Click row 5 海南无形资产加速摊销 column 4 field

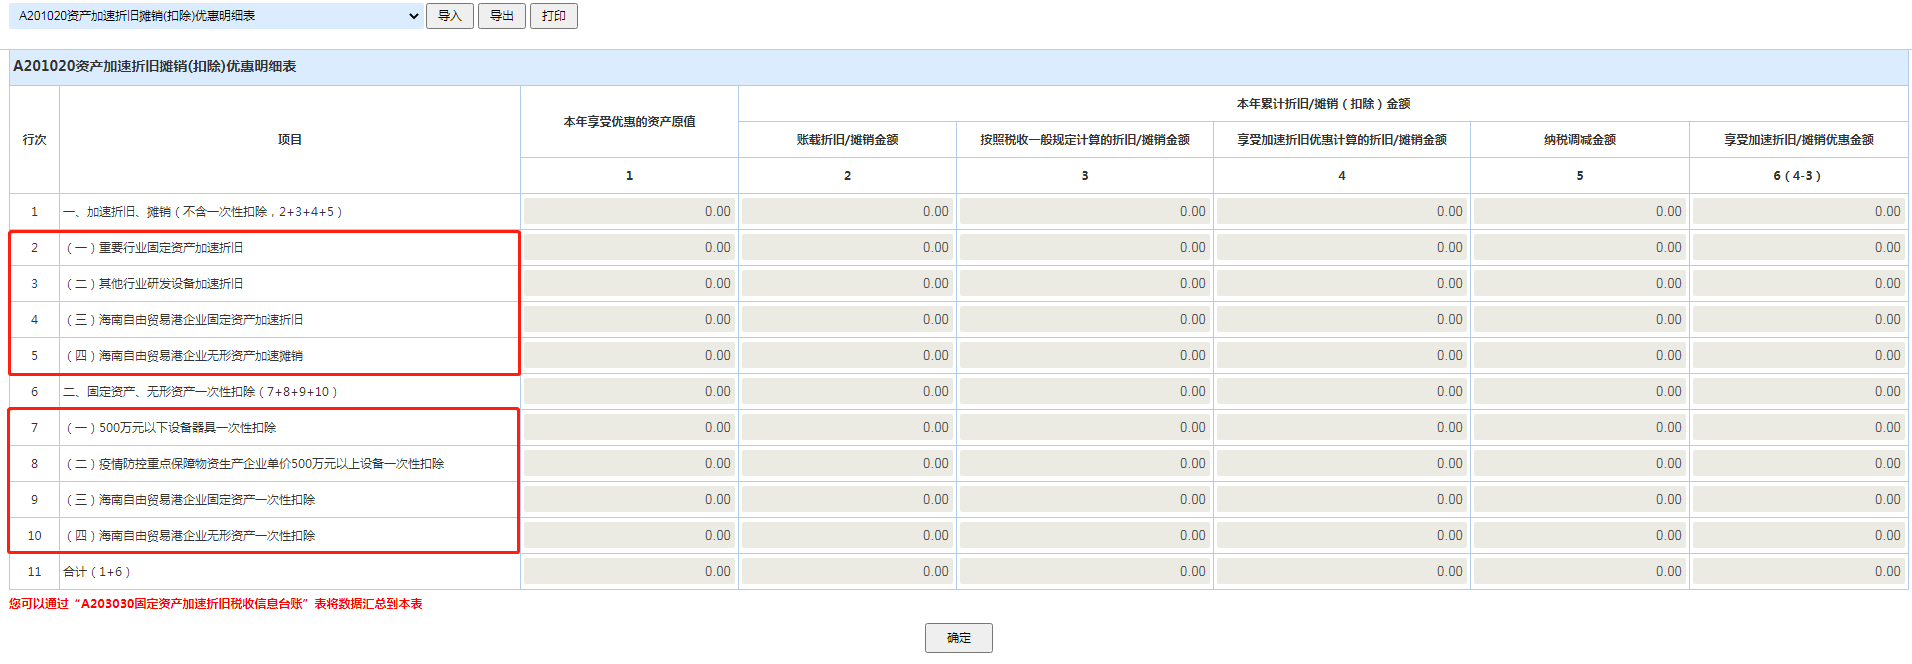point(1342,355)
